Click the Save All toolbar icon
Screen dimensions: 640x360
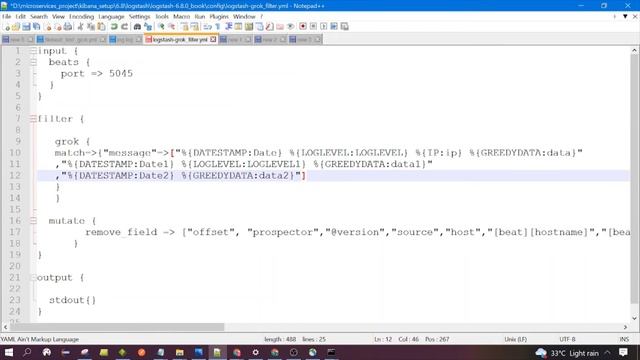coord(37,27)
